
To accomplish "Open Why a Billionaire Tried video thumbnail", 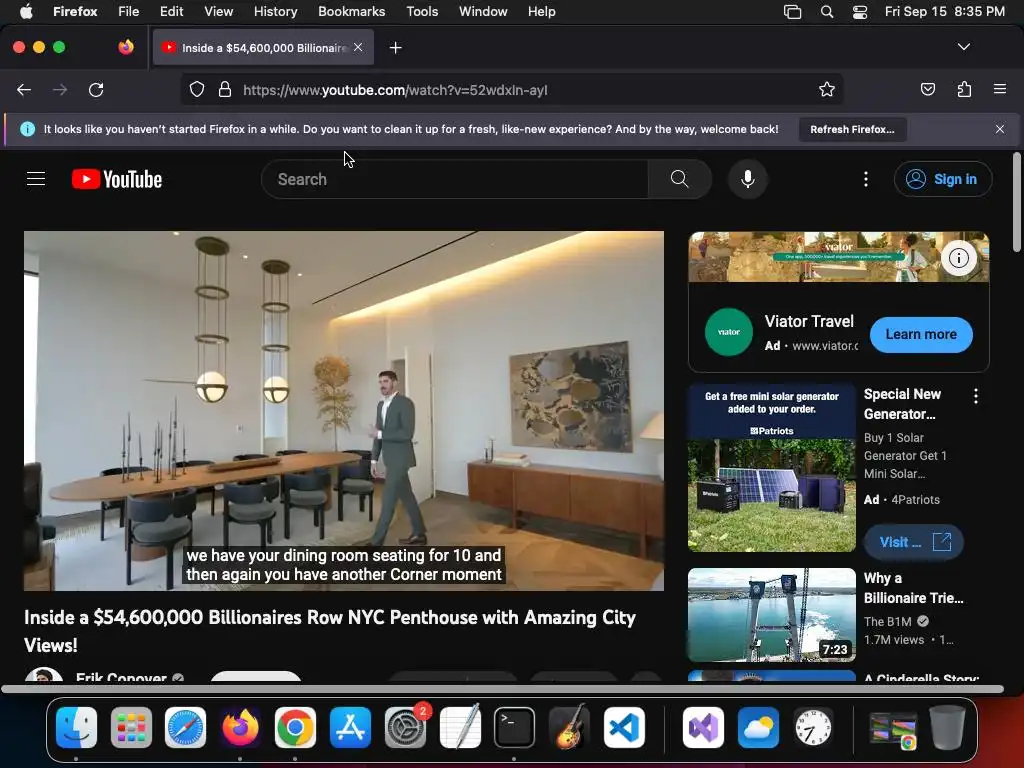I will click(x=772, y=615).
